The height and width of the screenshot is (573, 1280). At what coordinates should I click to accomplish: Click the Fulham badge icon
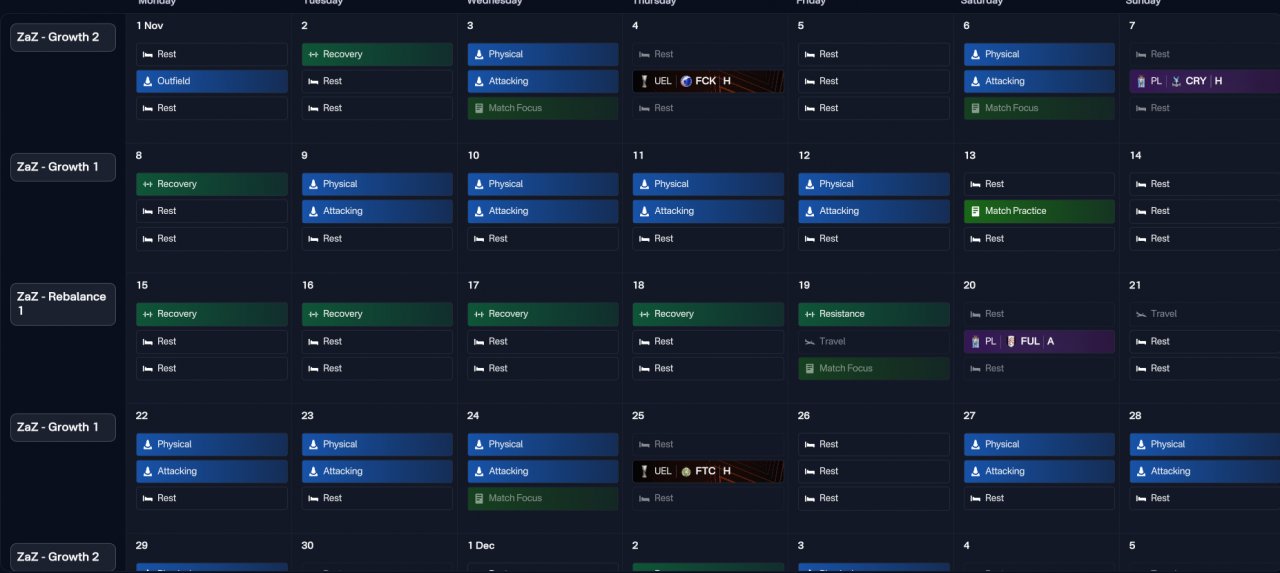pos(1011,341)
